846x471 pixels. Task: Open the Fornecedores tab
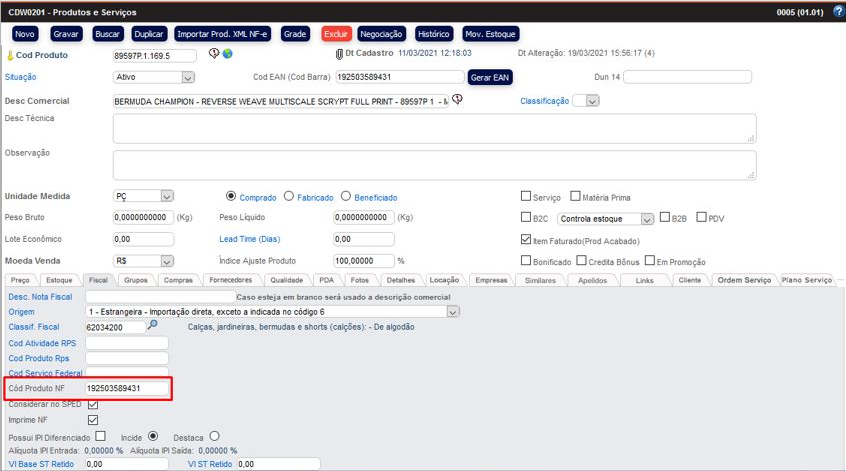[x=231, y=281]
